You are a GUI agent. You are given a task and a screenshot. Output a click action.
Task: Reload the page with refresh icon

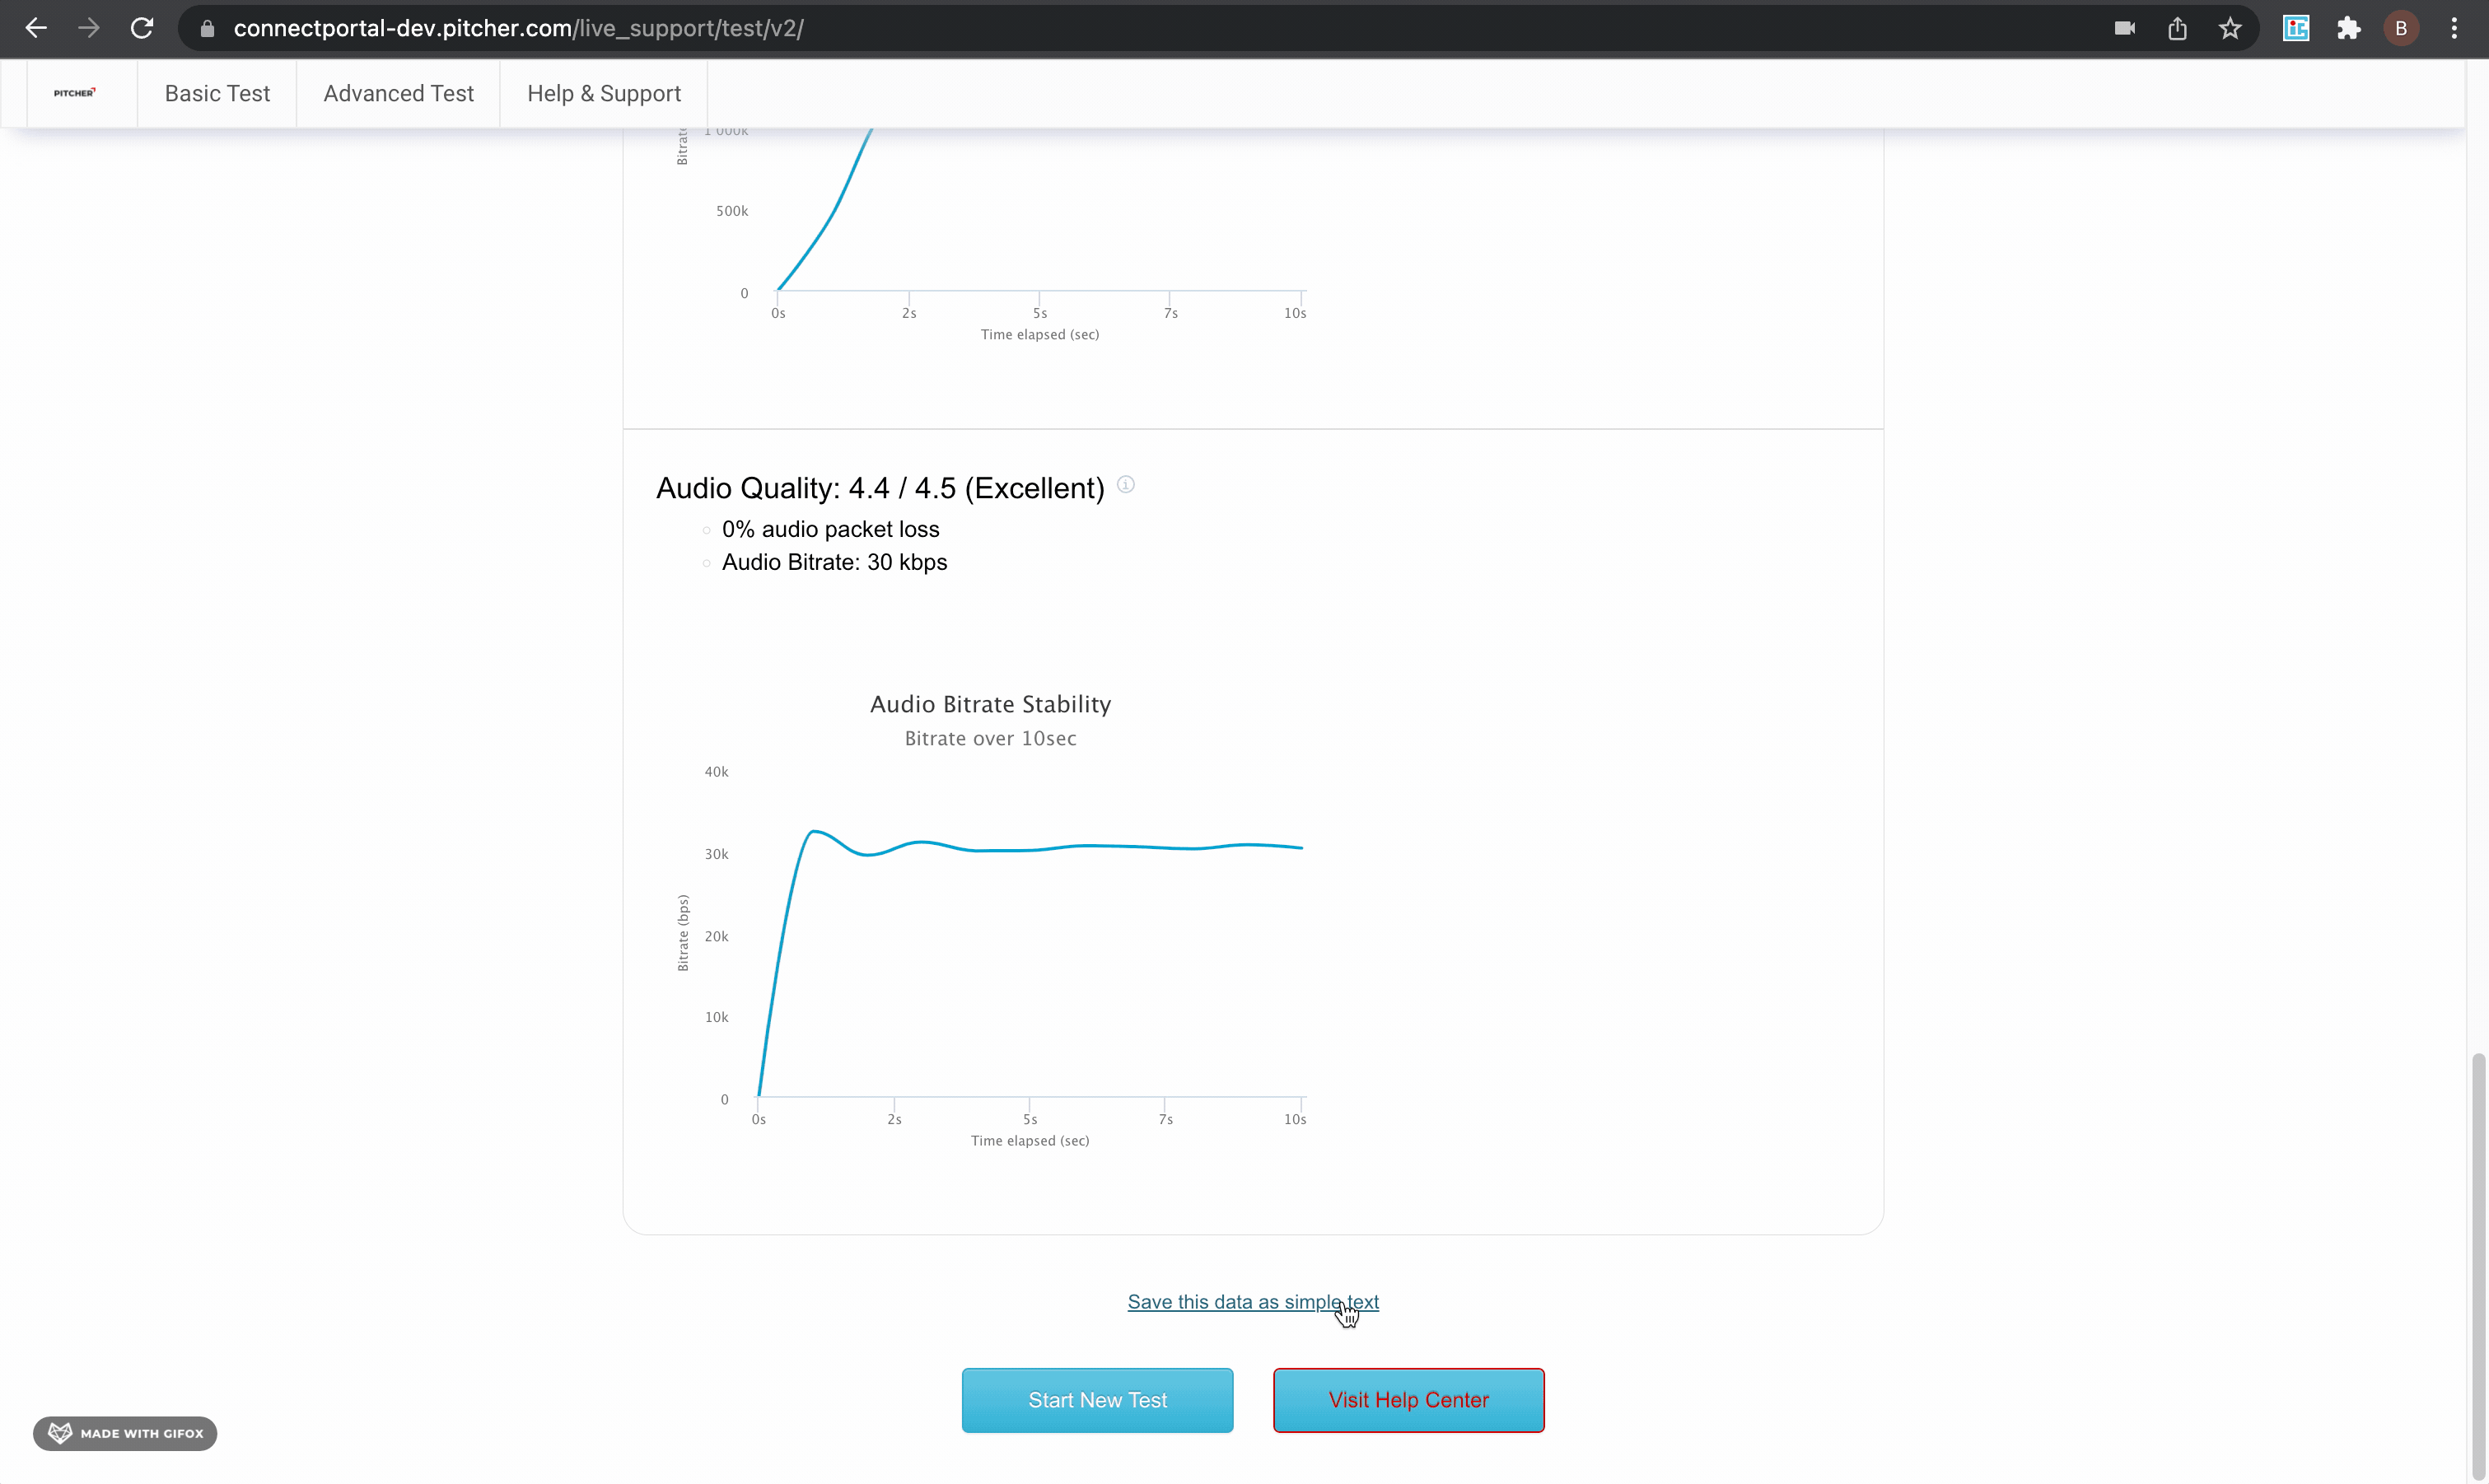click(x=142, y=28)
